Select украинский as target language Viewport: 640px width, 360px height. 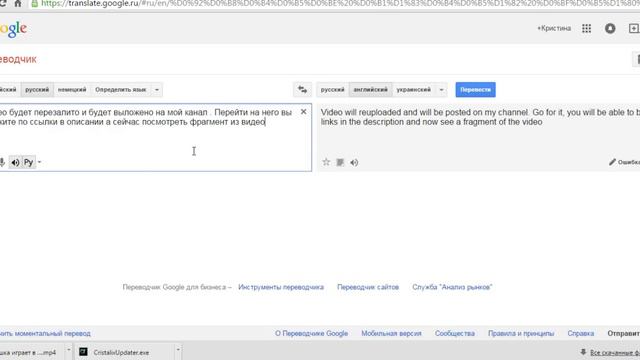tap(413, 89)
